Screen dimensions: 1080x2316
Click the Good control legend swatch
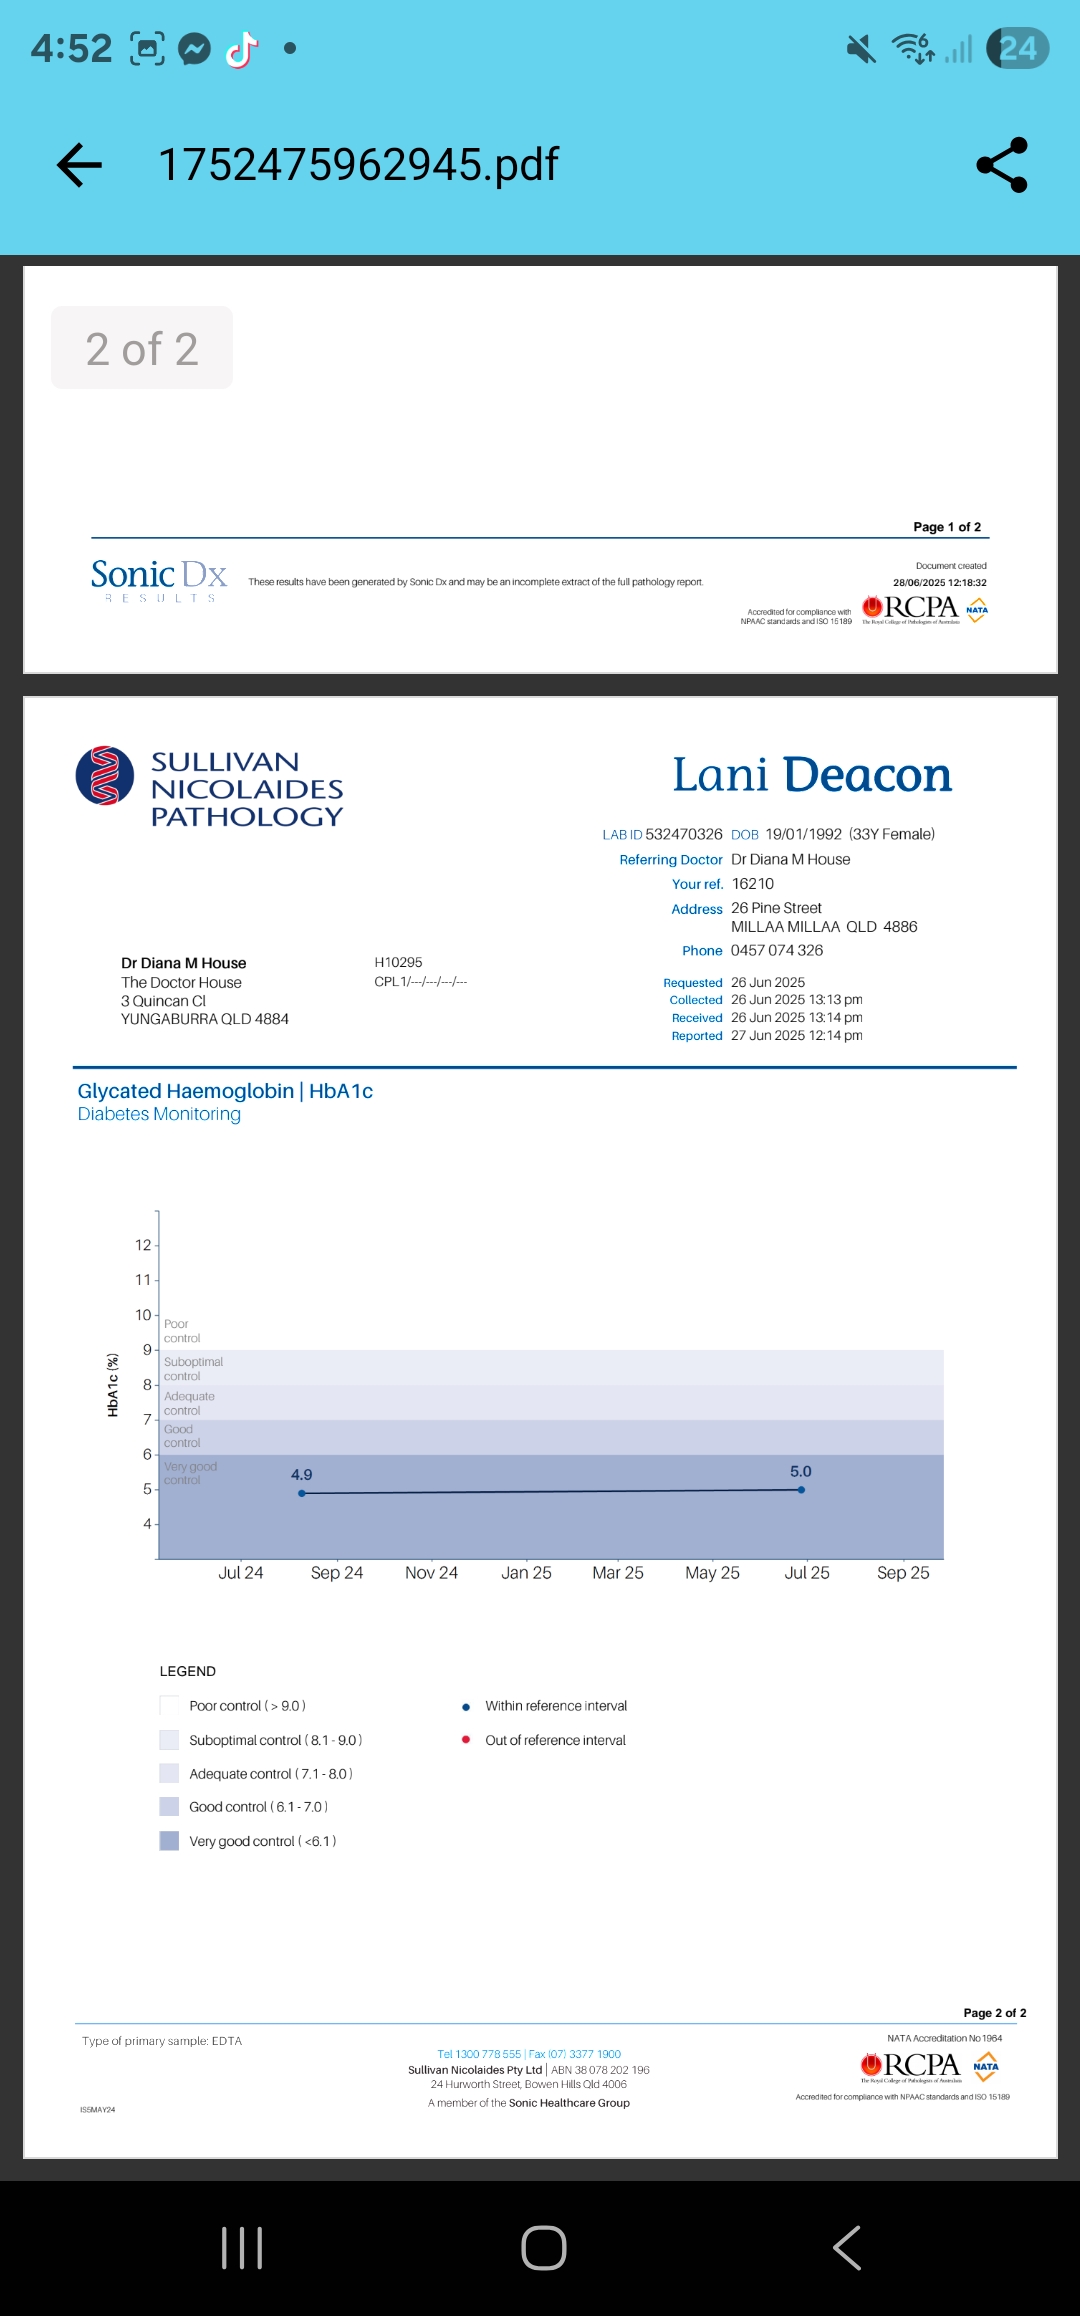coord(169,1807)
